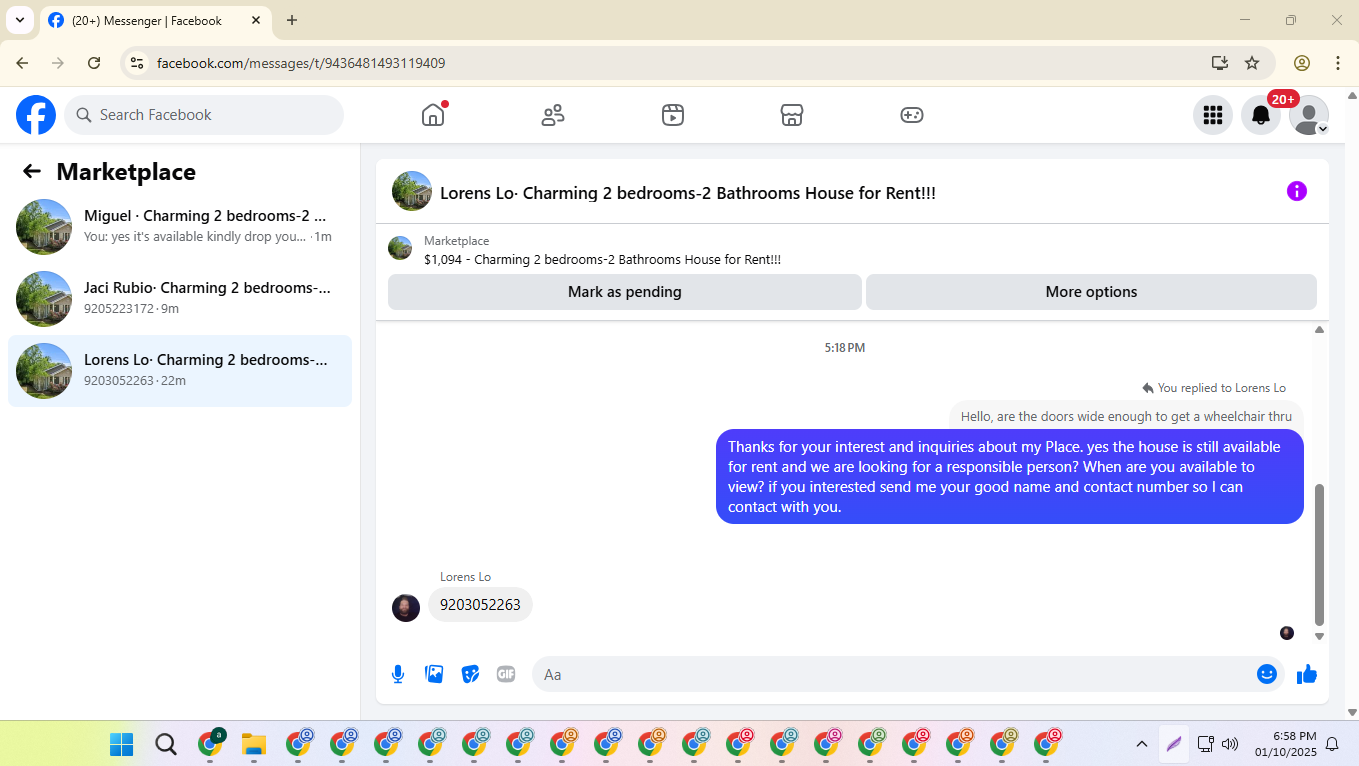Open Windows taskbar search
Screen dimensions: 1359x766
(166, 744)
